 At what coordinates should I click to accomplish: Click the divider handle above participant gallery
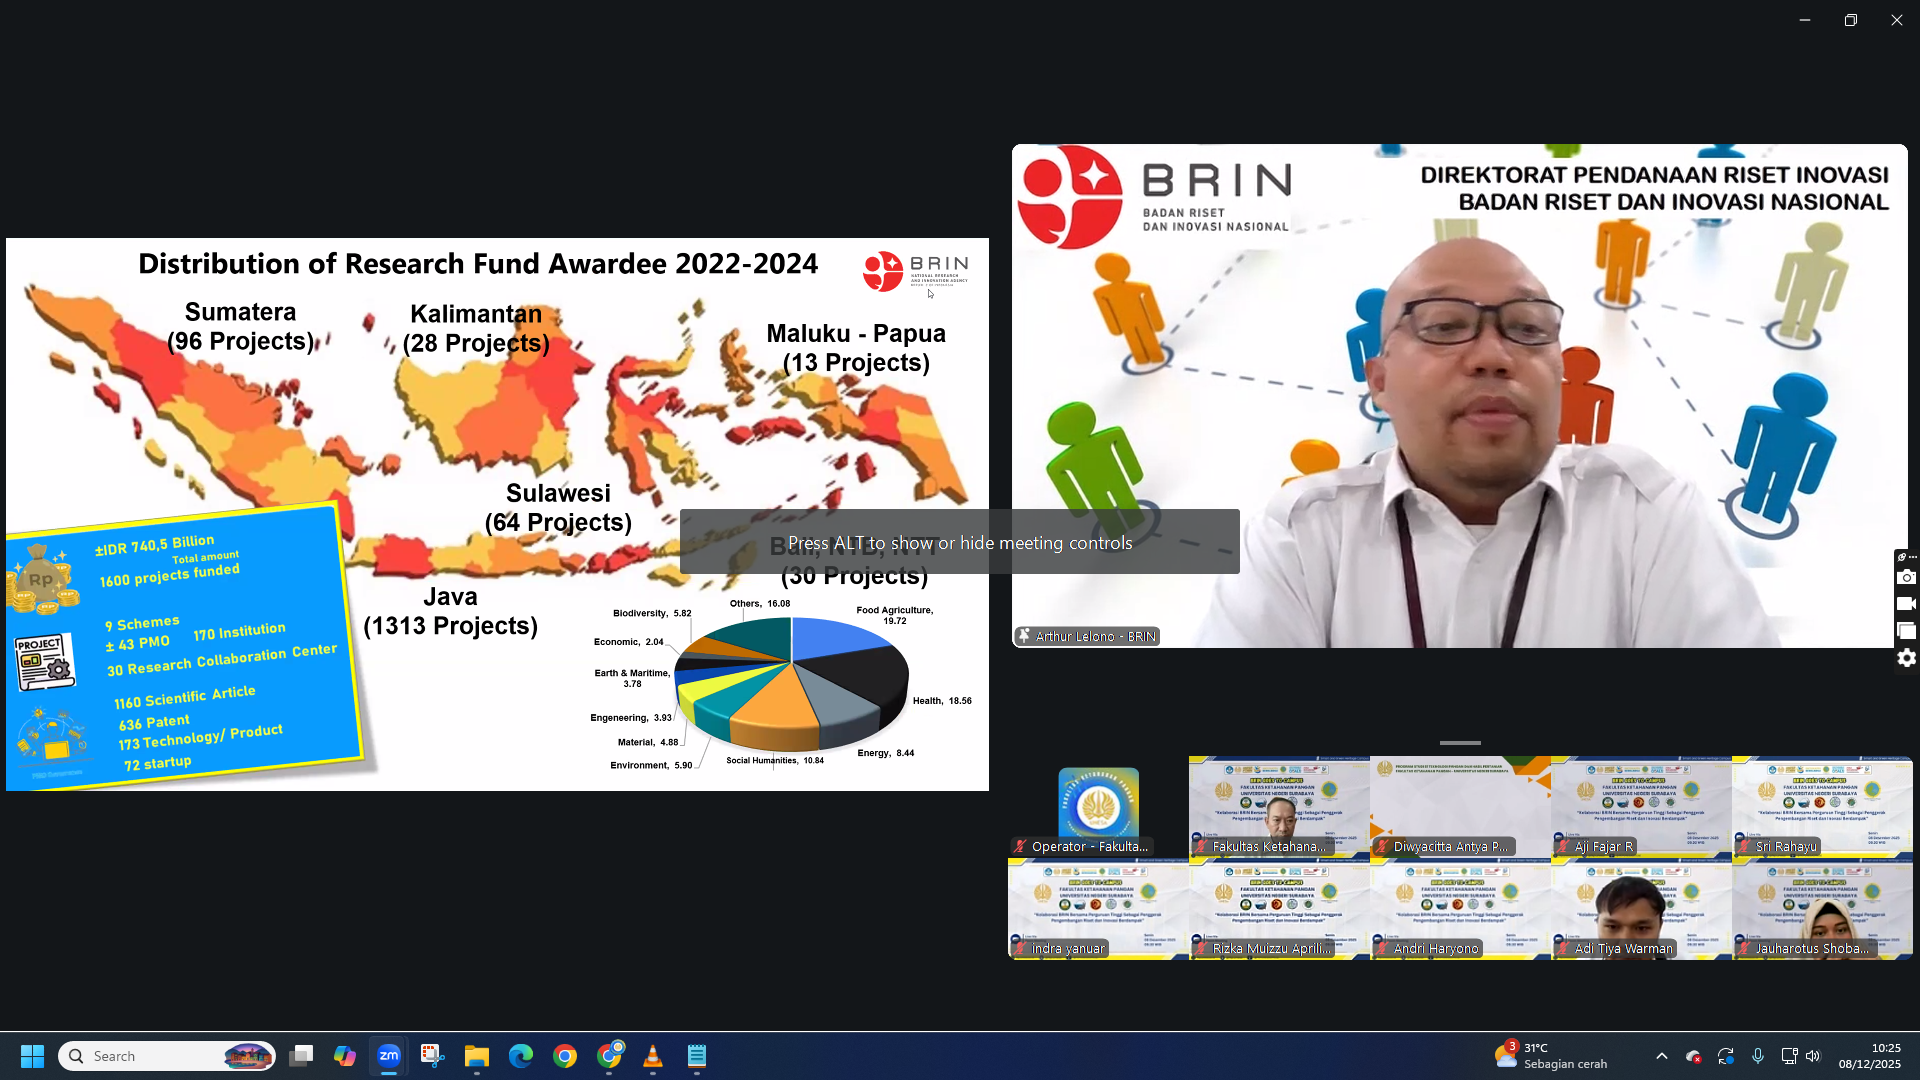tap(1460, 743)
